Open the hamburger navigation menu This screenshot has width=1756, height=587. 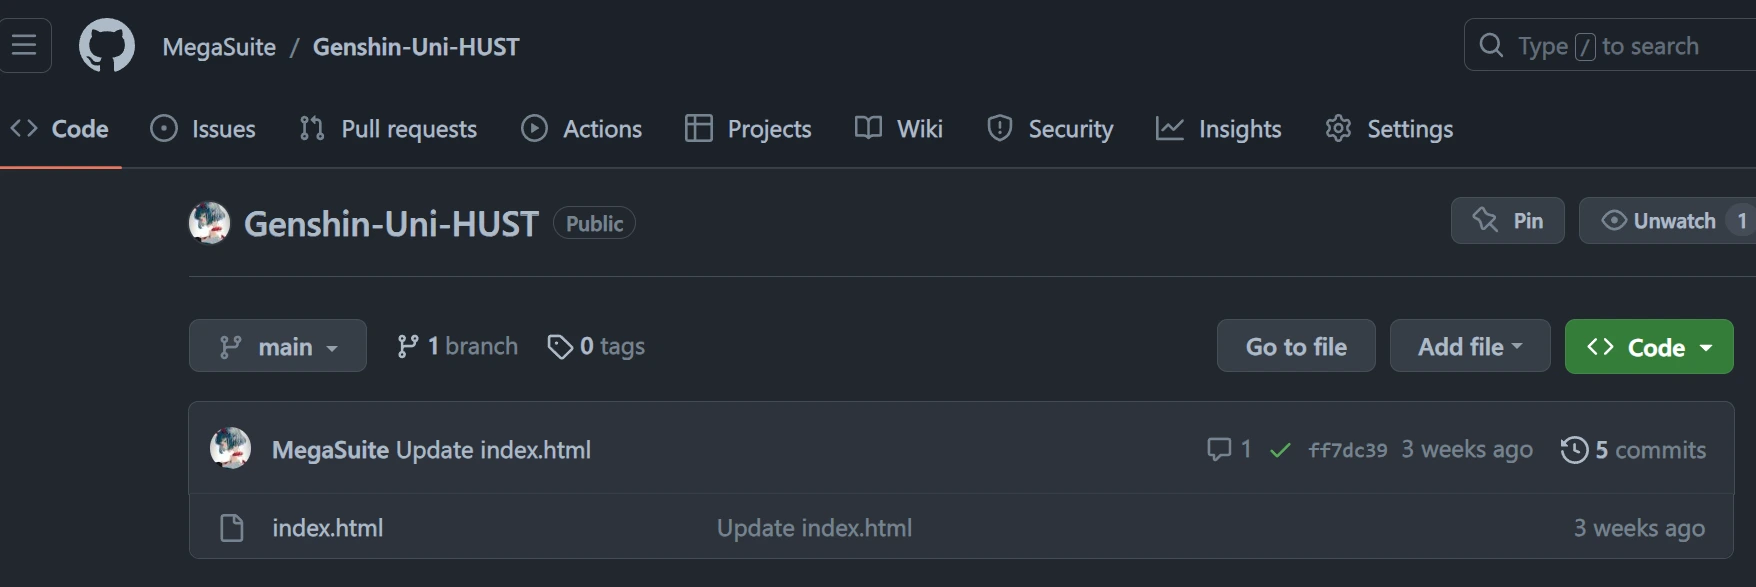coord(24,45)
